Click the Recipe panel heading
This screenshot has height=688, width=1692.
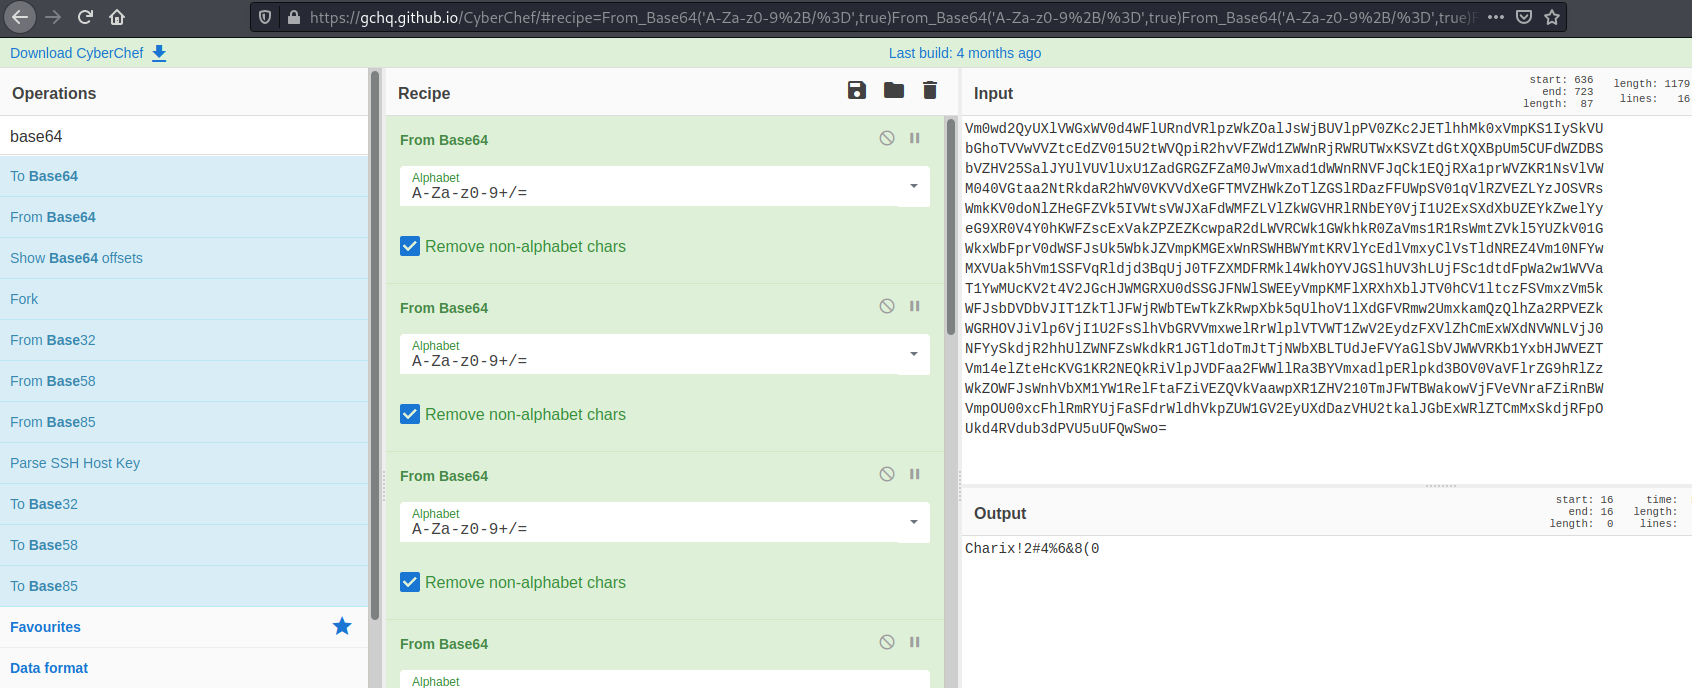click(x=424, y=93)
